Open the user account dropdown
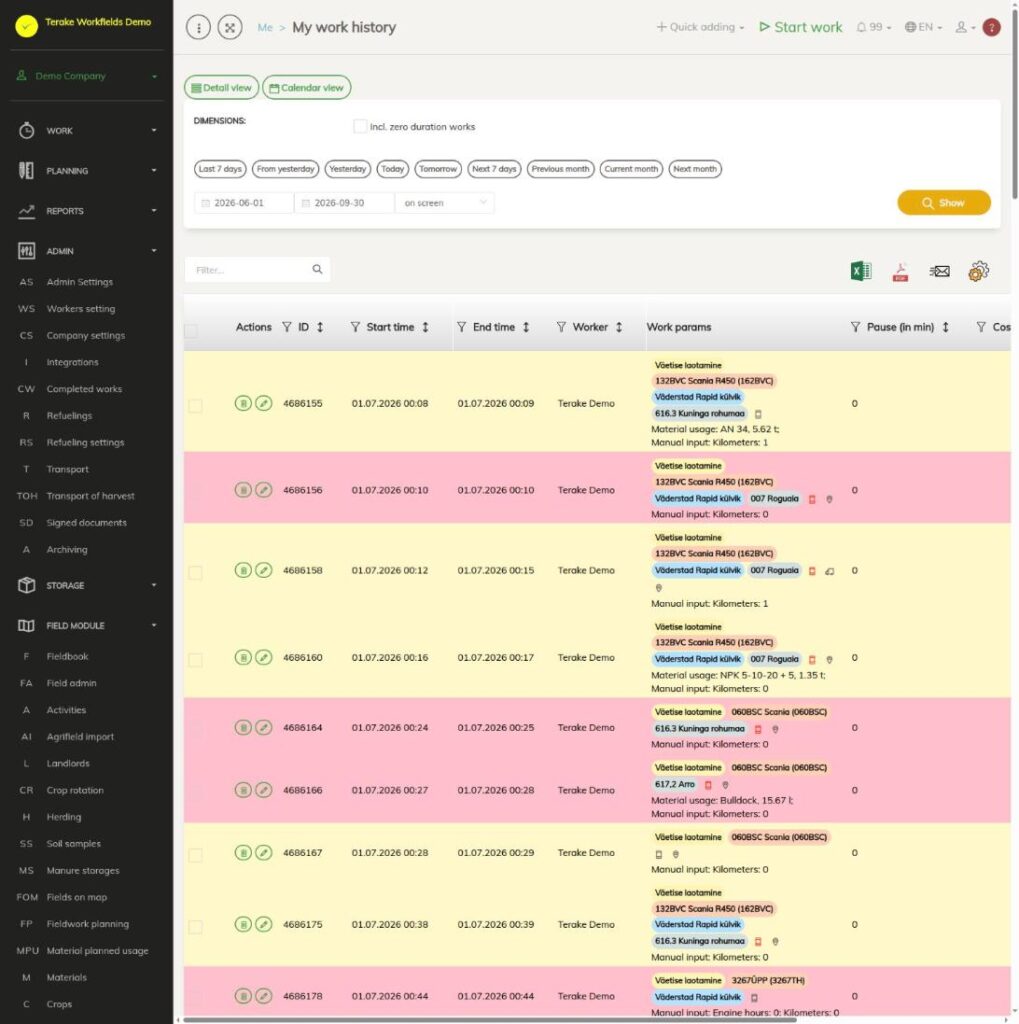The height and width of the screenshot is (1024, 1019). (965, 27)
